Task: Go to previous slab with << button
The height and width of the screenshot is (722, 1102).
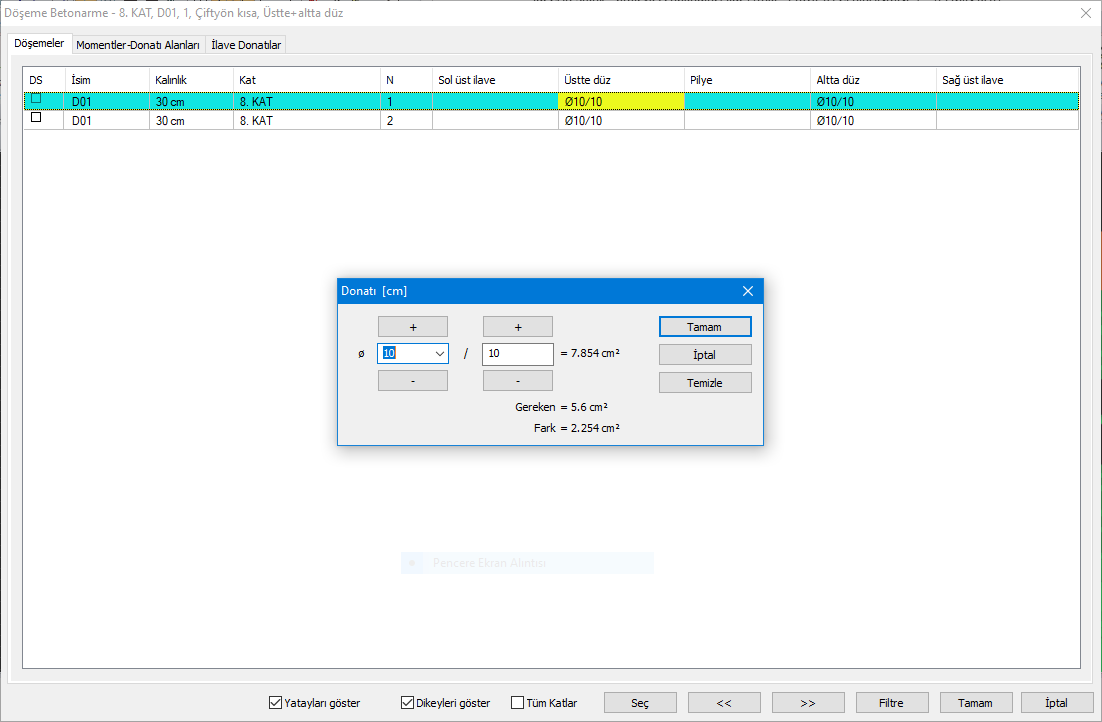Action: click(724, 703)
